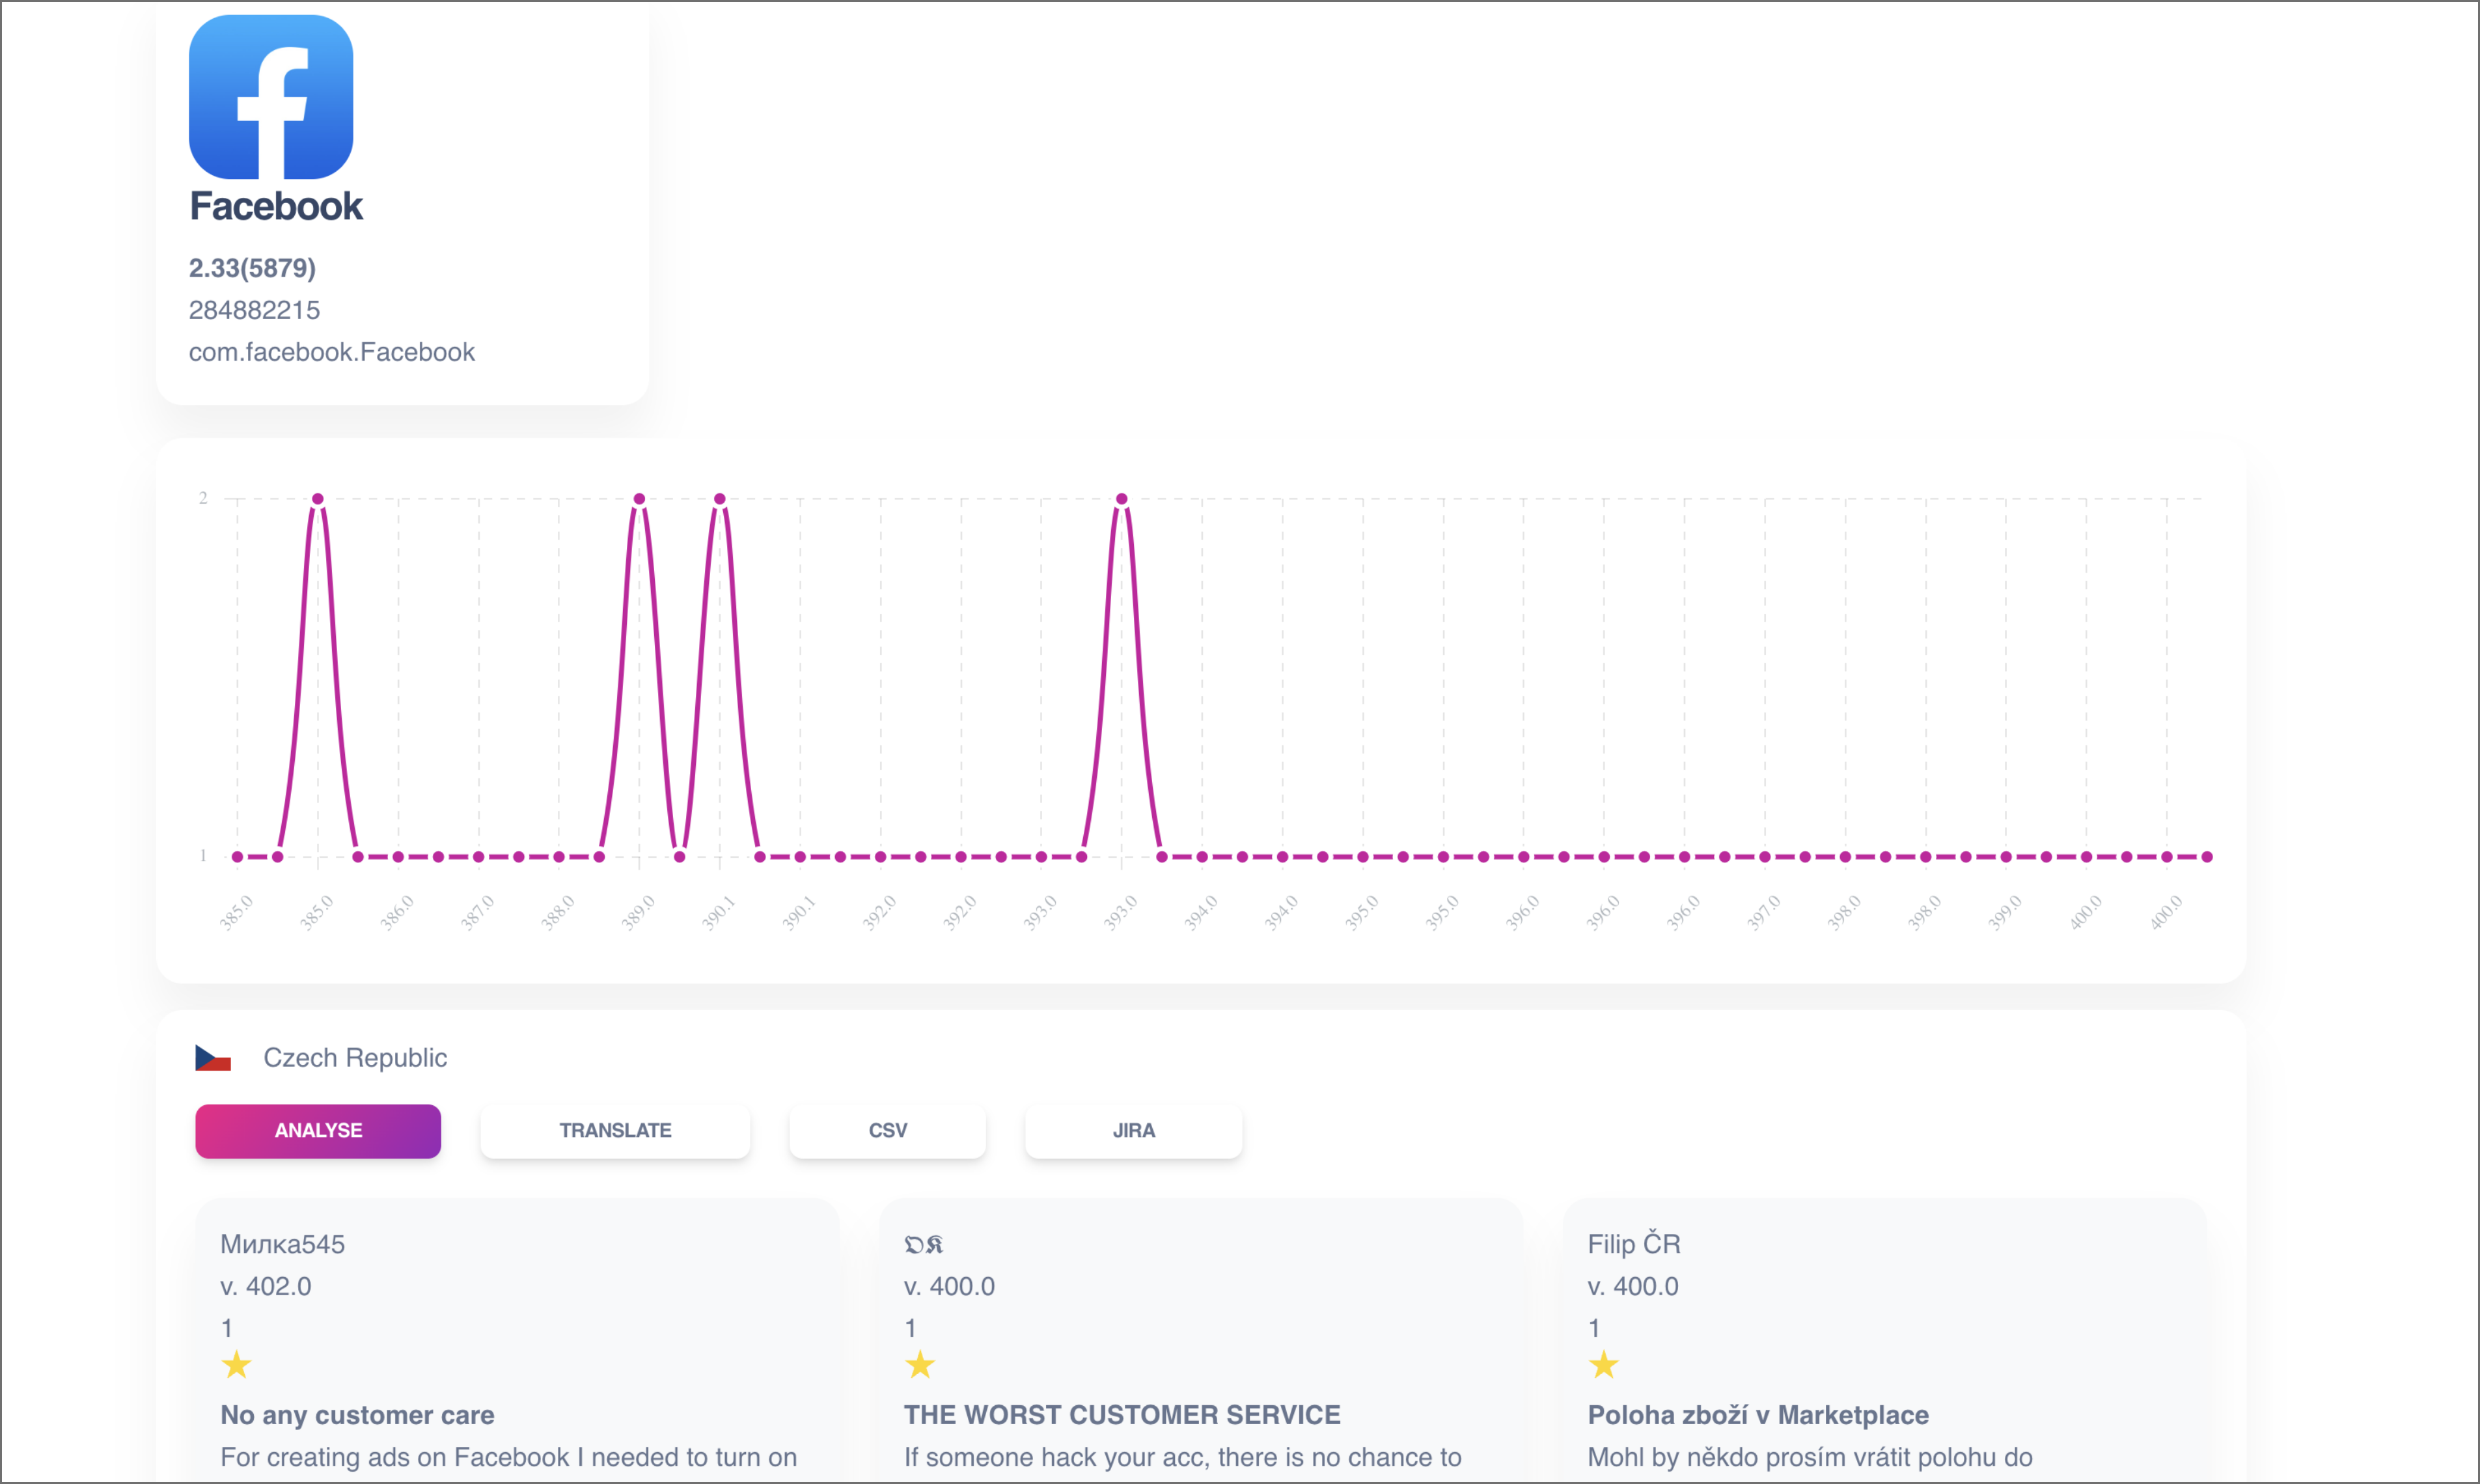Viewport: 2480px width, 1484px height.
Task: Open the review titled Poloha zboží v Marketplace
Action: click(1758, 1415)
